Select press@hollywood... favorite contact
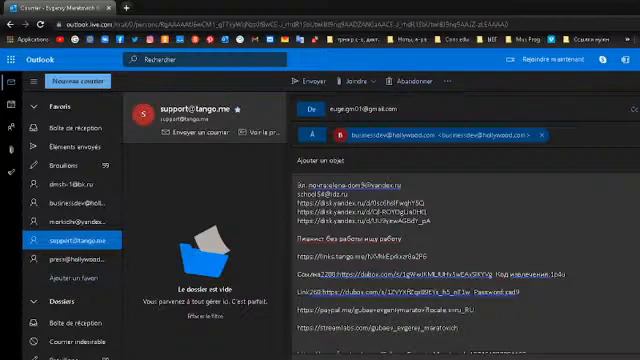 (x=72, y=259)
